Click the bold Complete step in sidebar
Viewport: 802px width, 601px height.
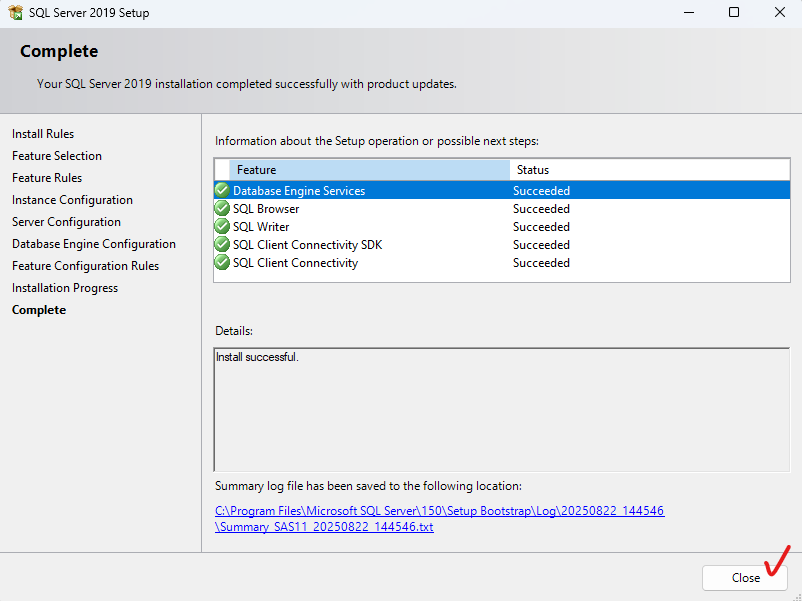tap(39, 309)
